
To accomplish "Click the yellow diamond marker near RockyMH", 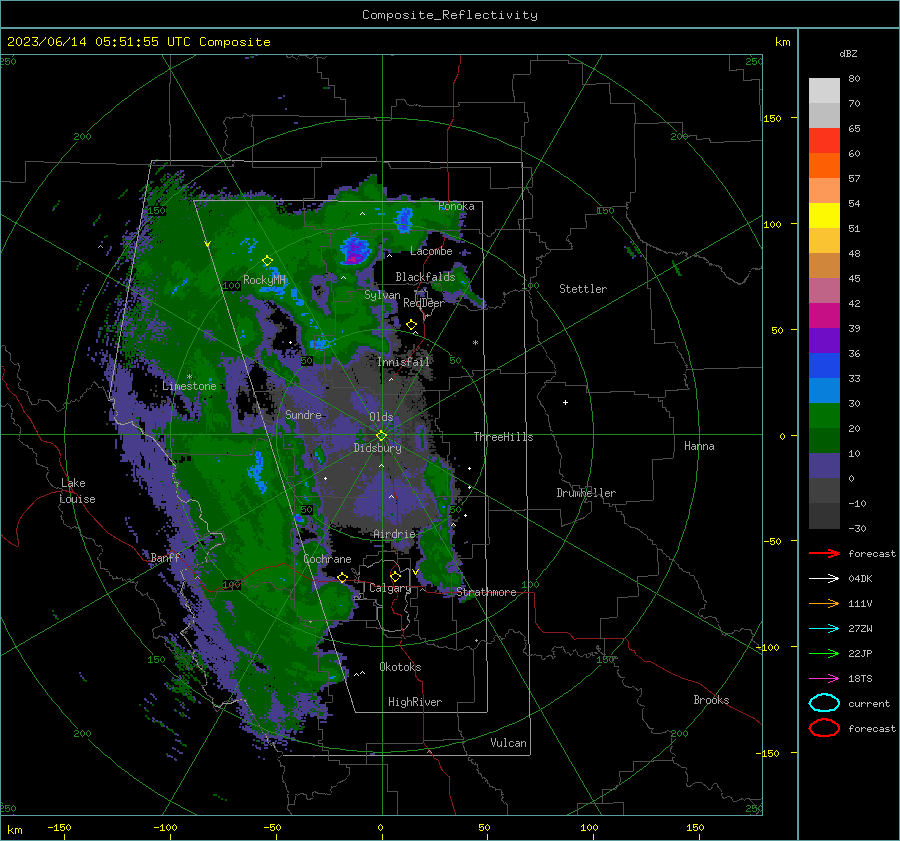I will coord(267,261).
